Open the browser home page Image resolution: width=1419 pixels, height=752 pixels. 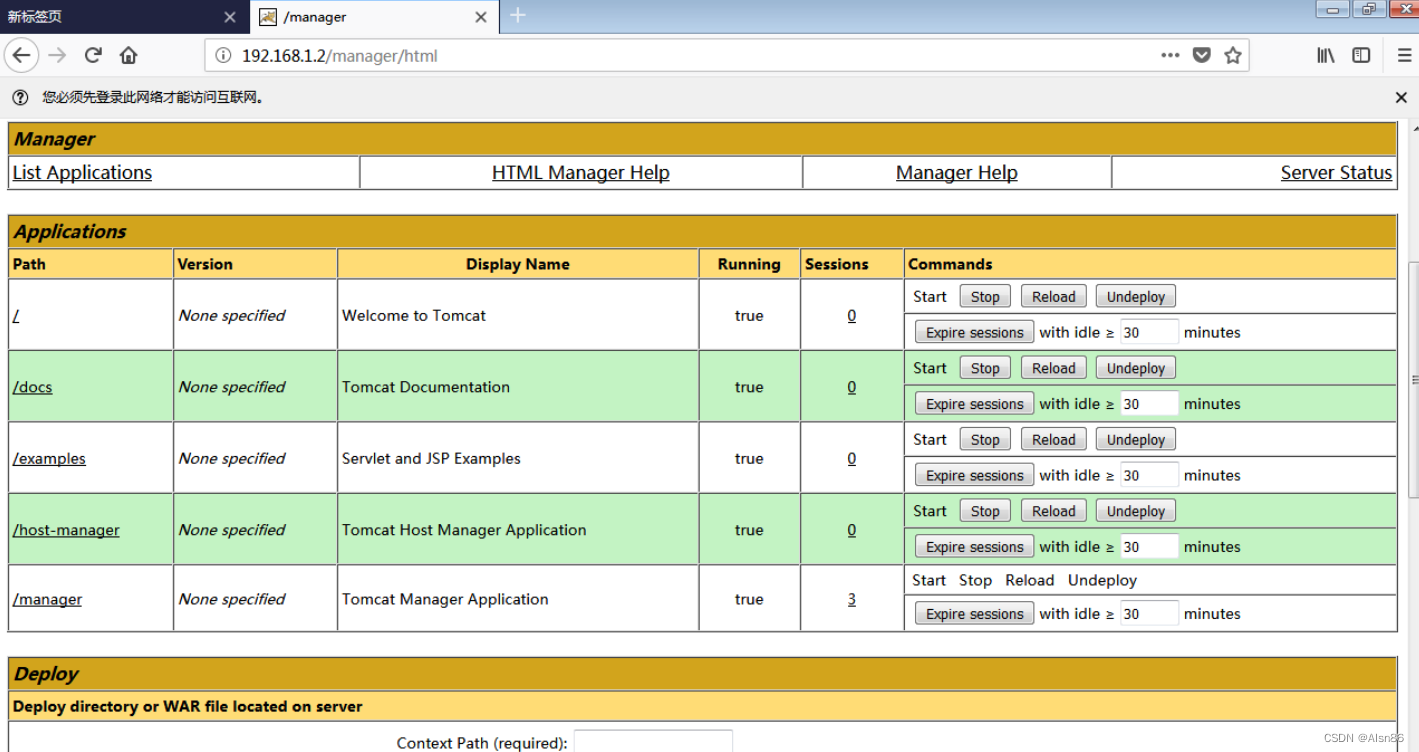[x=128, y=55]
